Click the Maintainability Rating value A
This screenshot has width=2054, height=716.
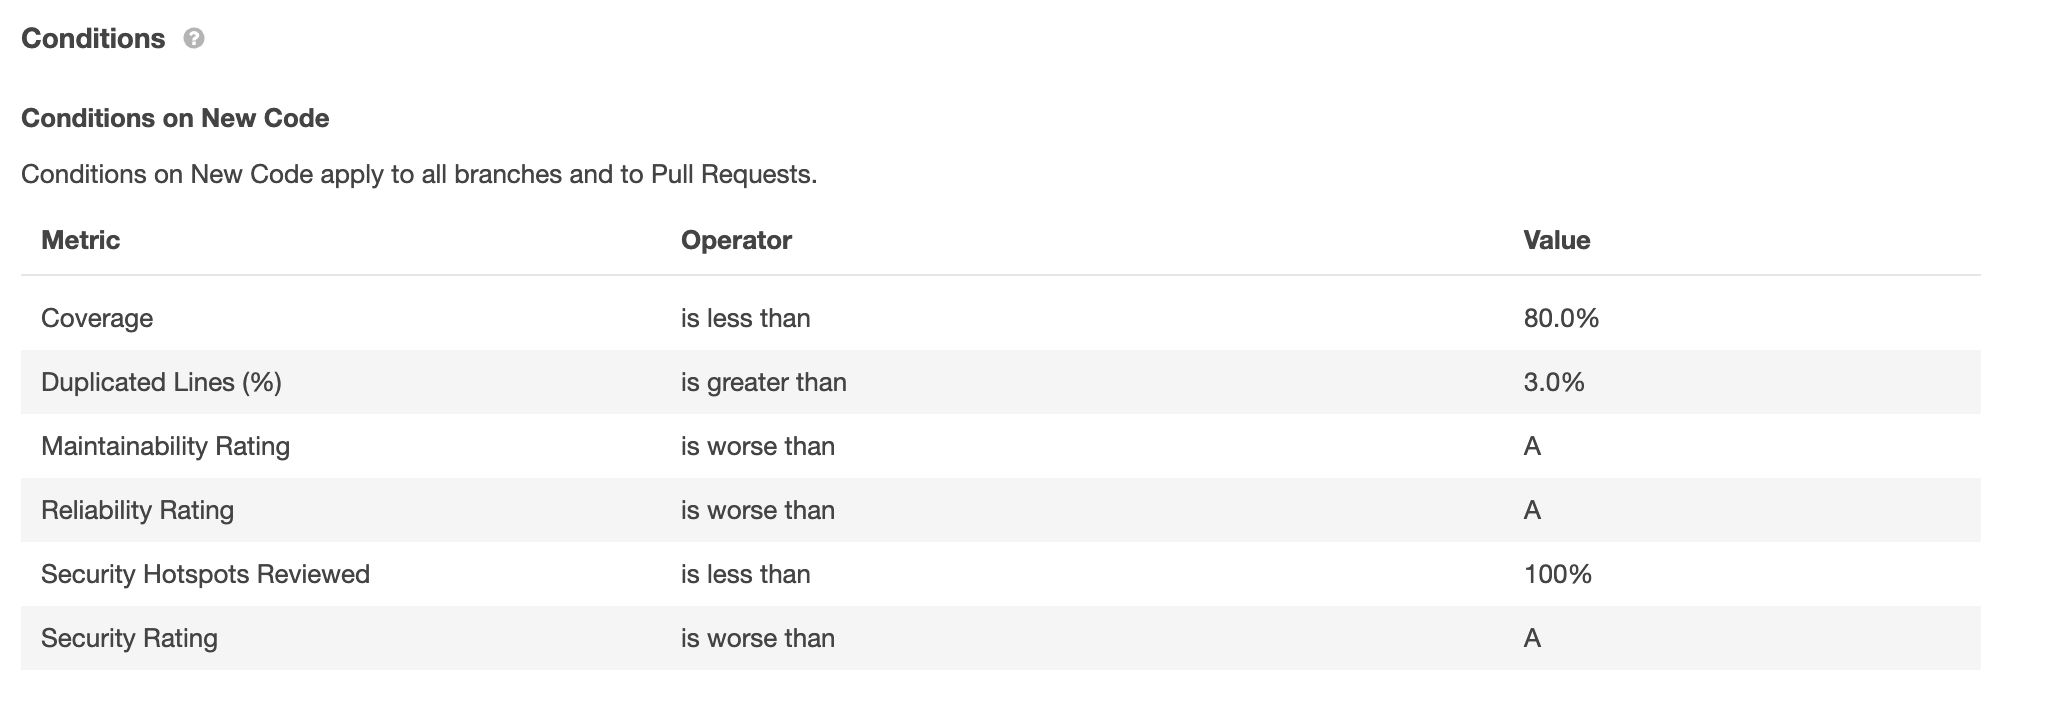click(x=1532, y=446)
